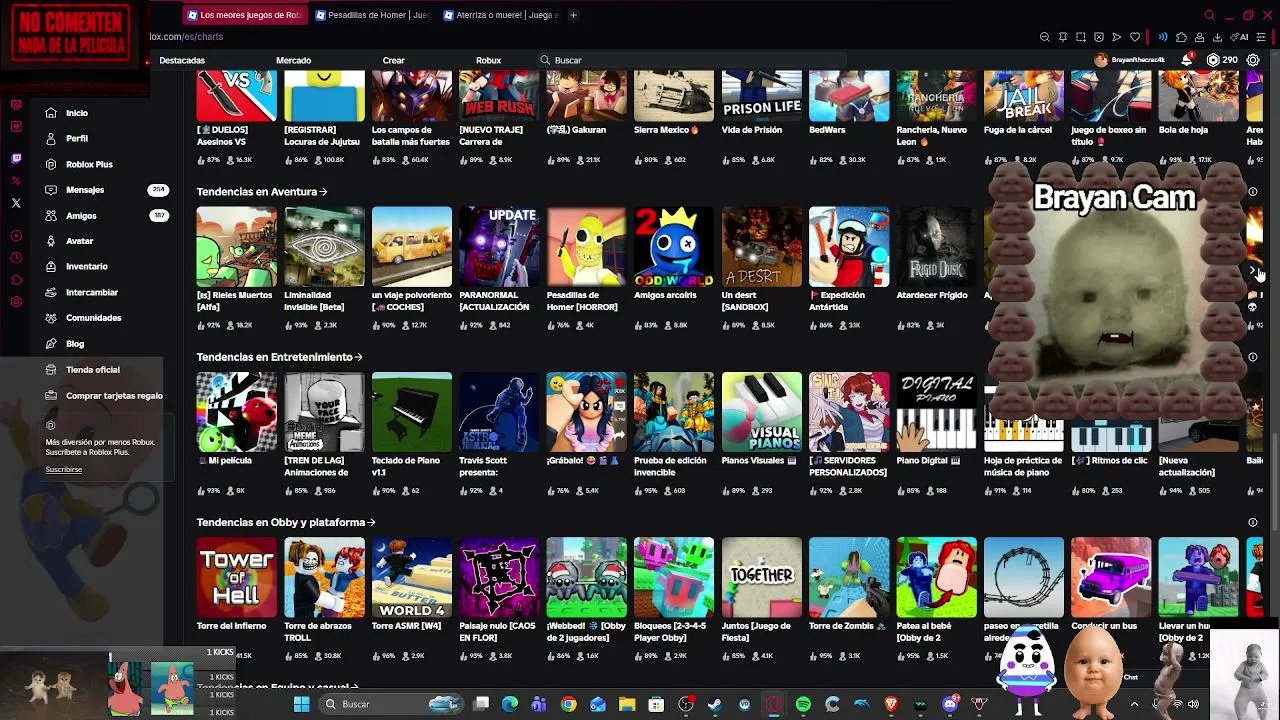The height and width of the screenshot is (720, 1280).
Task: Open Pesadillas de Homer [HORROR] thumbnail
Action: click(x=586, y=246)
